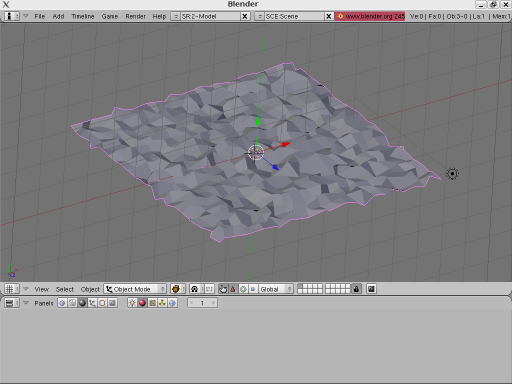Image resolution: width=512 pixels, height=384 pixels.
Task: Toggle the first layer button in right group
Action: [x=328, y=287]
